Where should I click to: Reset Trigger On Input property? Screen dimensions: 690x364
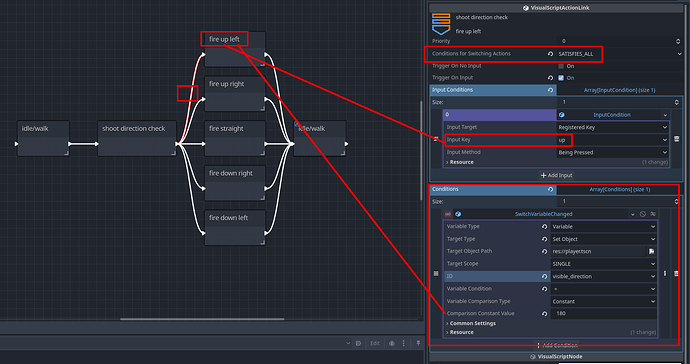(550, 78)
